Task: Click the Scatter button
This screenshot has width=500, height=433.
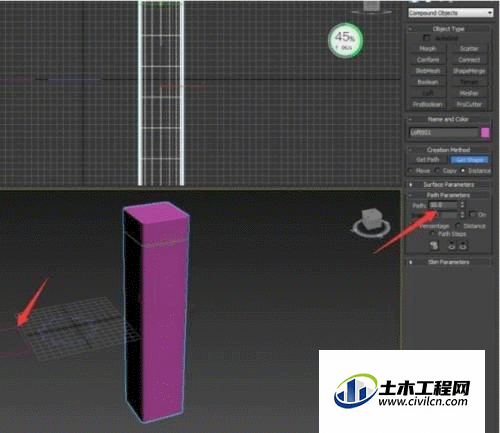Action: (469, 49)
